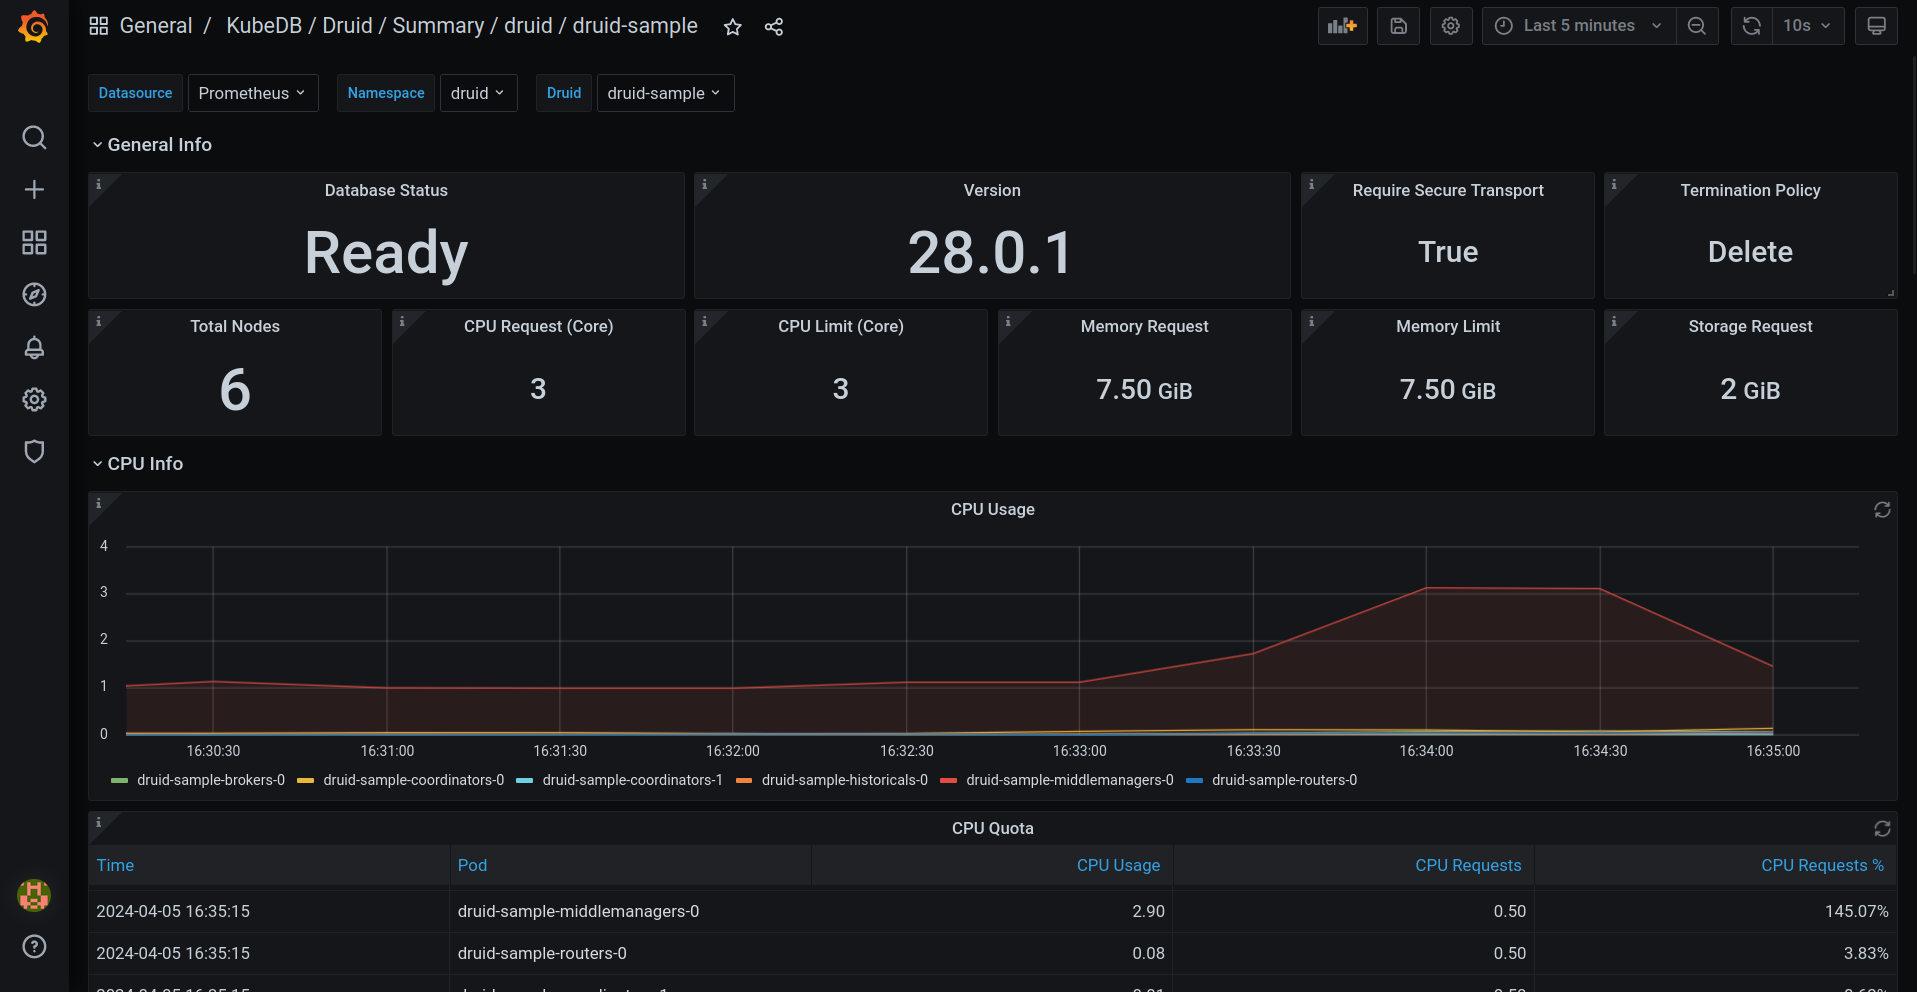
Task: Open the Last 5 minutes time picker
Action: tap(1578, 26)
